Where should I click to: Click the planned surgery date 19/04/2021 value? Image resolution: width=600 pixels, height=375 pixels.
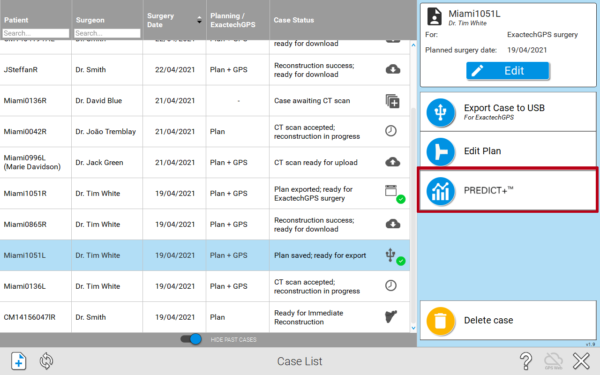pos(527,50)
